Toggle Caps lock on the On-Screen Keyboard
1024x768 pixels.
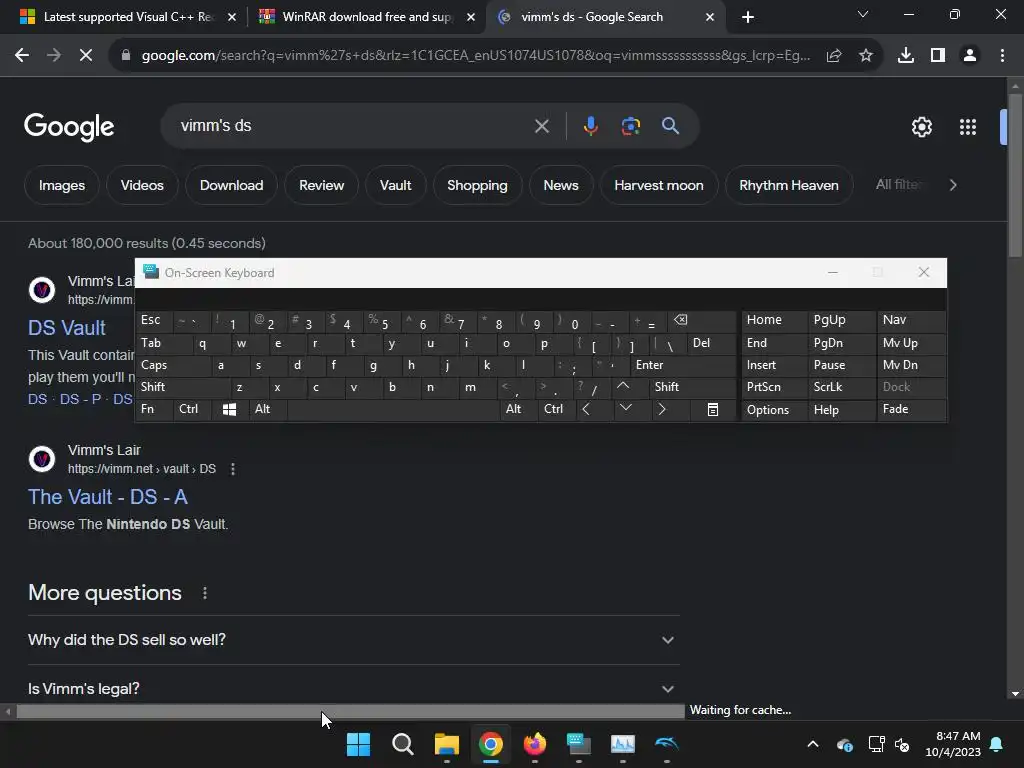[172, 365]
